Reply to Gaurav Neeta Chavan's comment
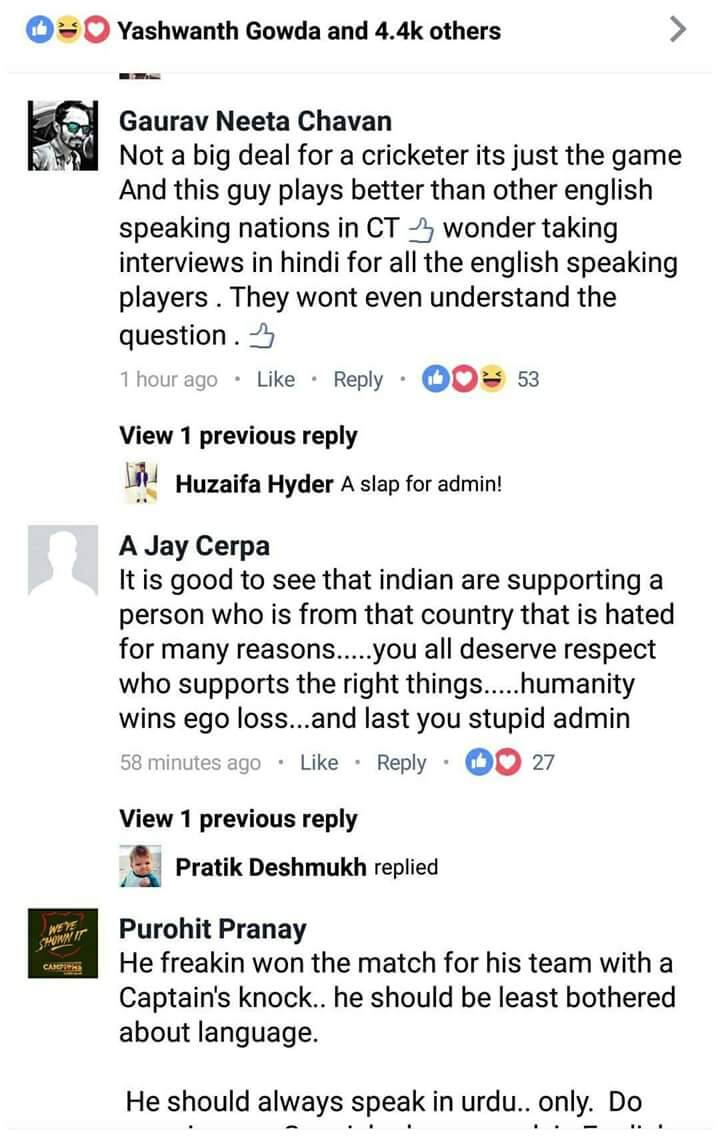This screenshot has height=1137, width=720. (357, 379)
